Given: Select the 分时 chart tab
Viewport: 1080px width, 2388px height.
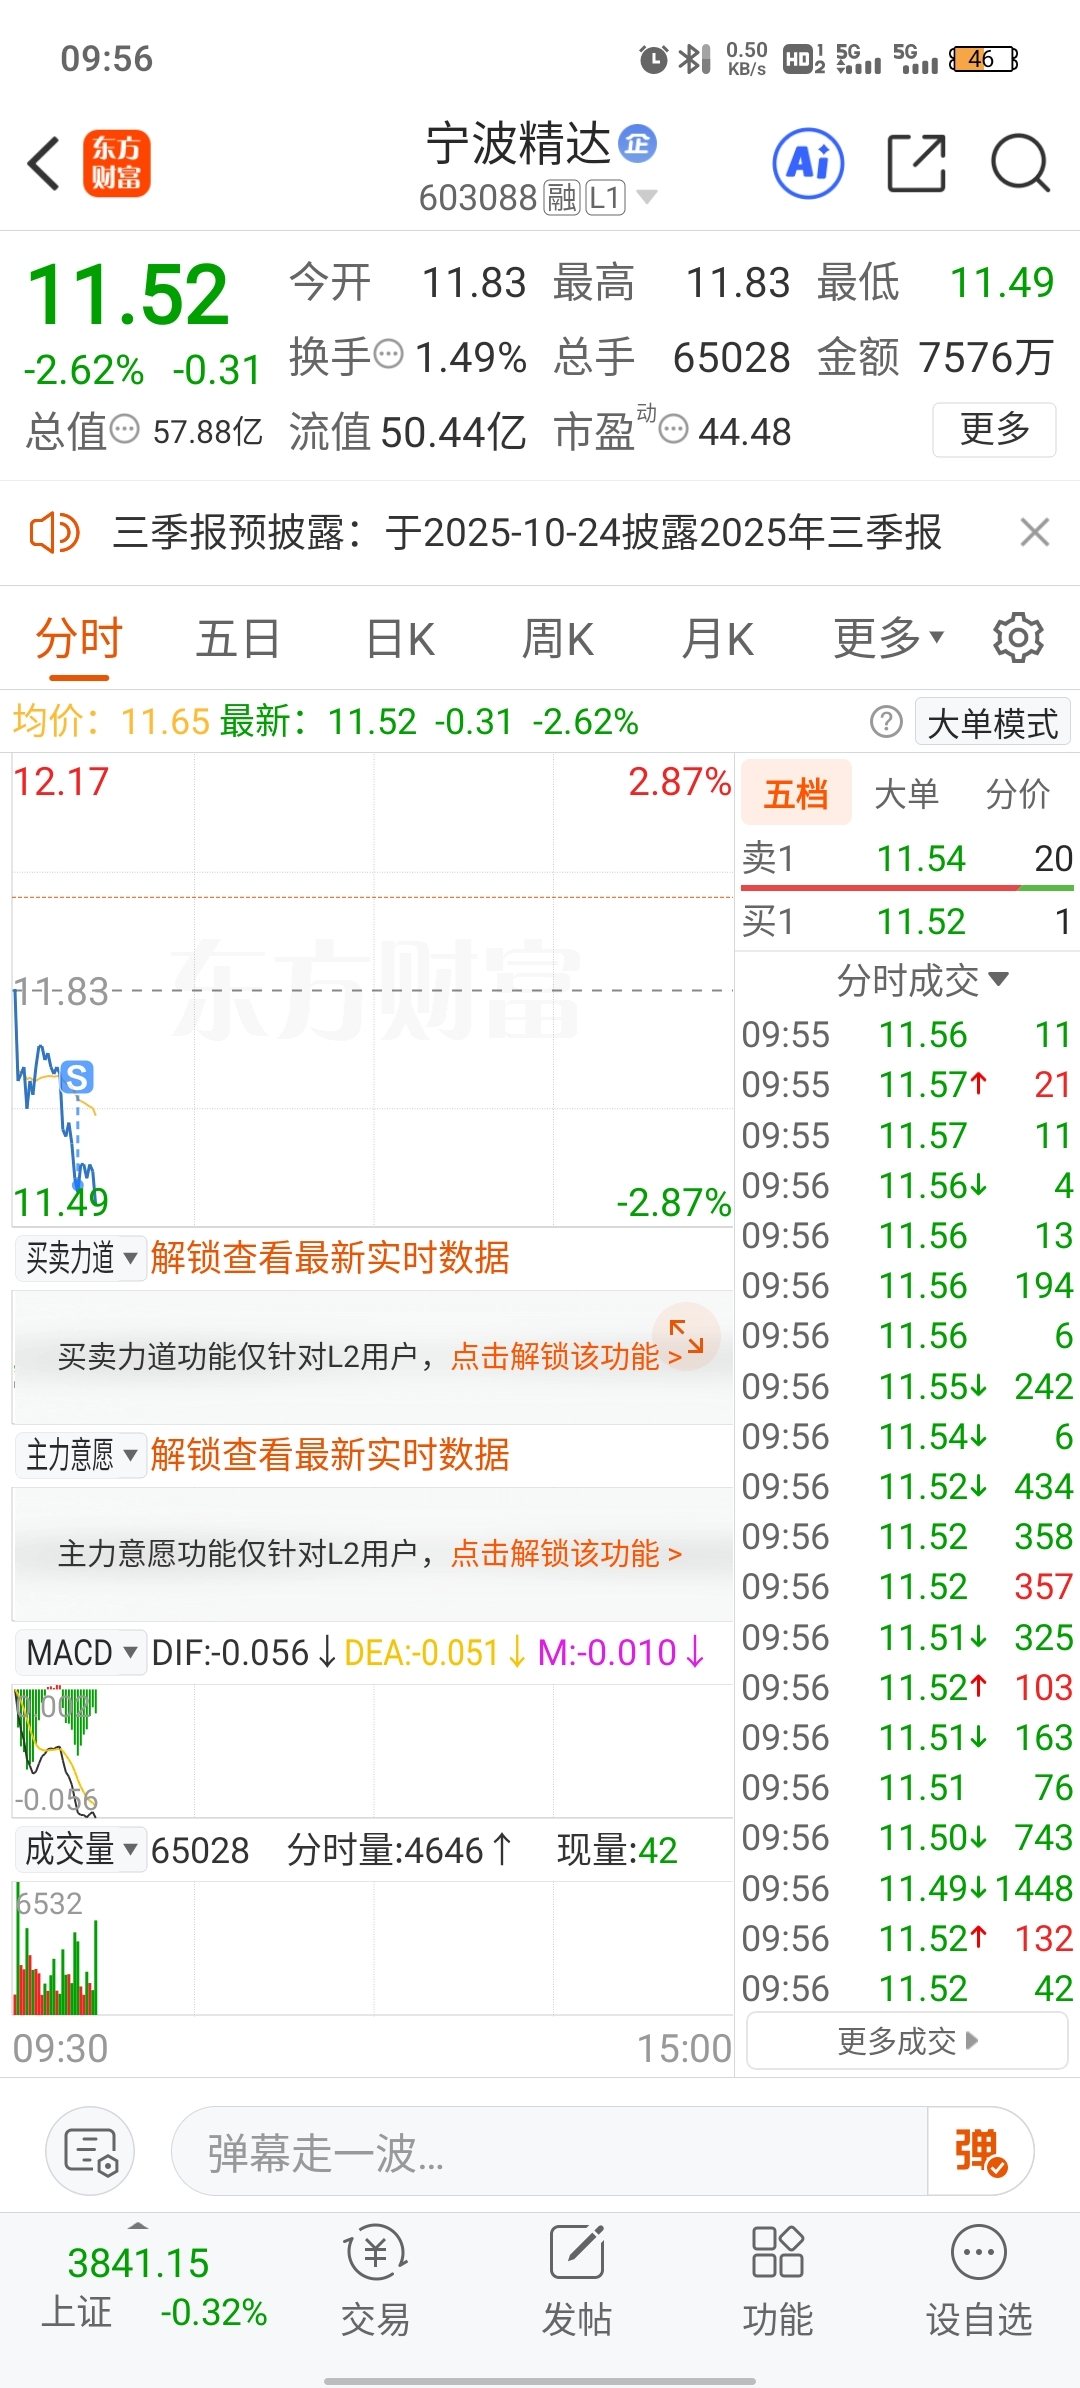Looking at the screenshot, I should (x=79, y=639).
